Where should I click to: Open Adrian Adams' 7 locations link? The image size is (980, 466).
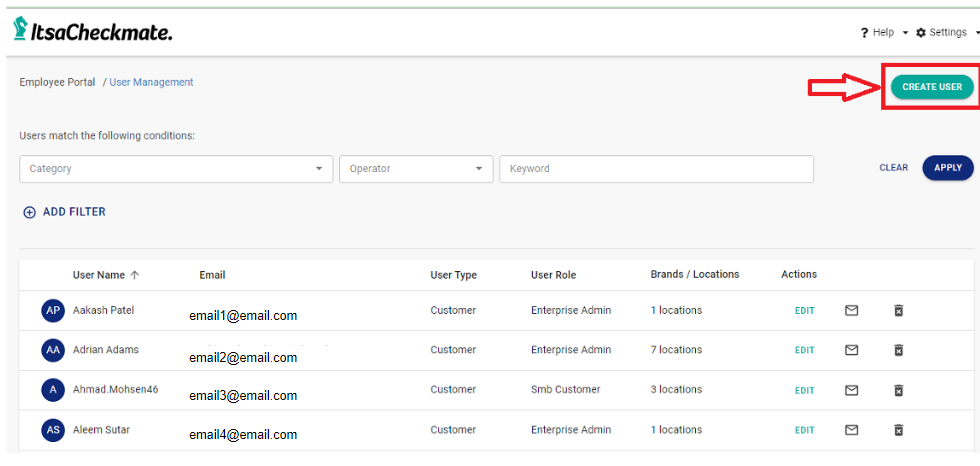tap(676, 350)
